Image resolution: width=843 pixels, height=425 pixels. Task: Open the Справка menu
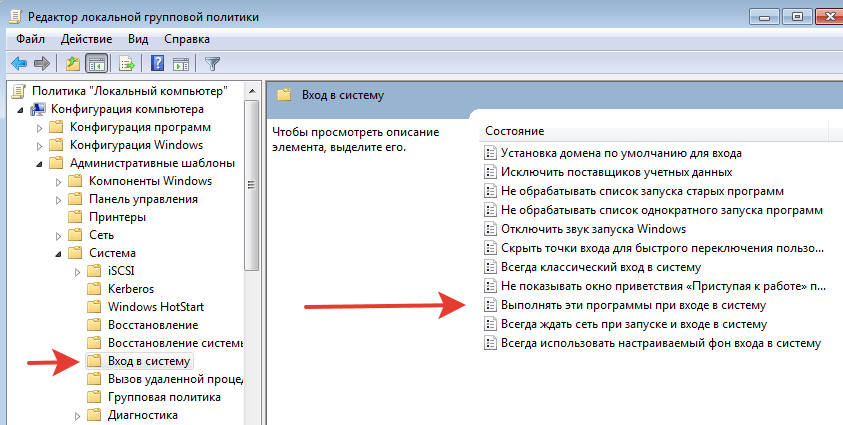[186, 39]
